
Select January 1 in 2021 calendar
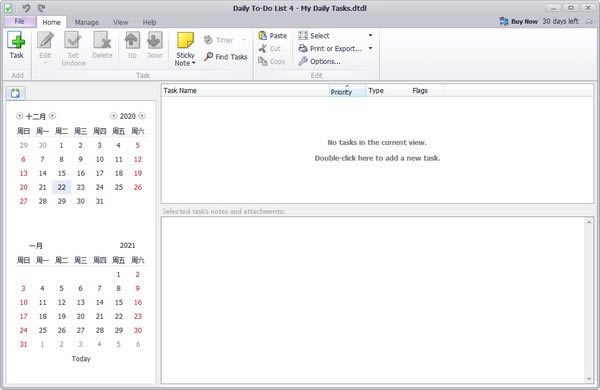point(118,274)
